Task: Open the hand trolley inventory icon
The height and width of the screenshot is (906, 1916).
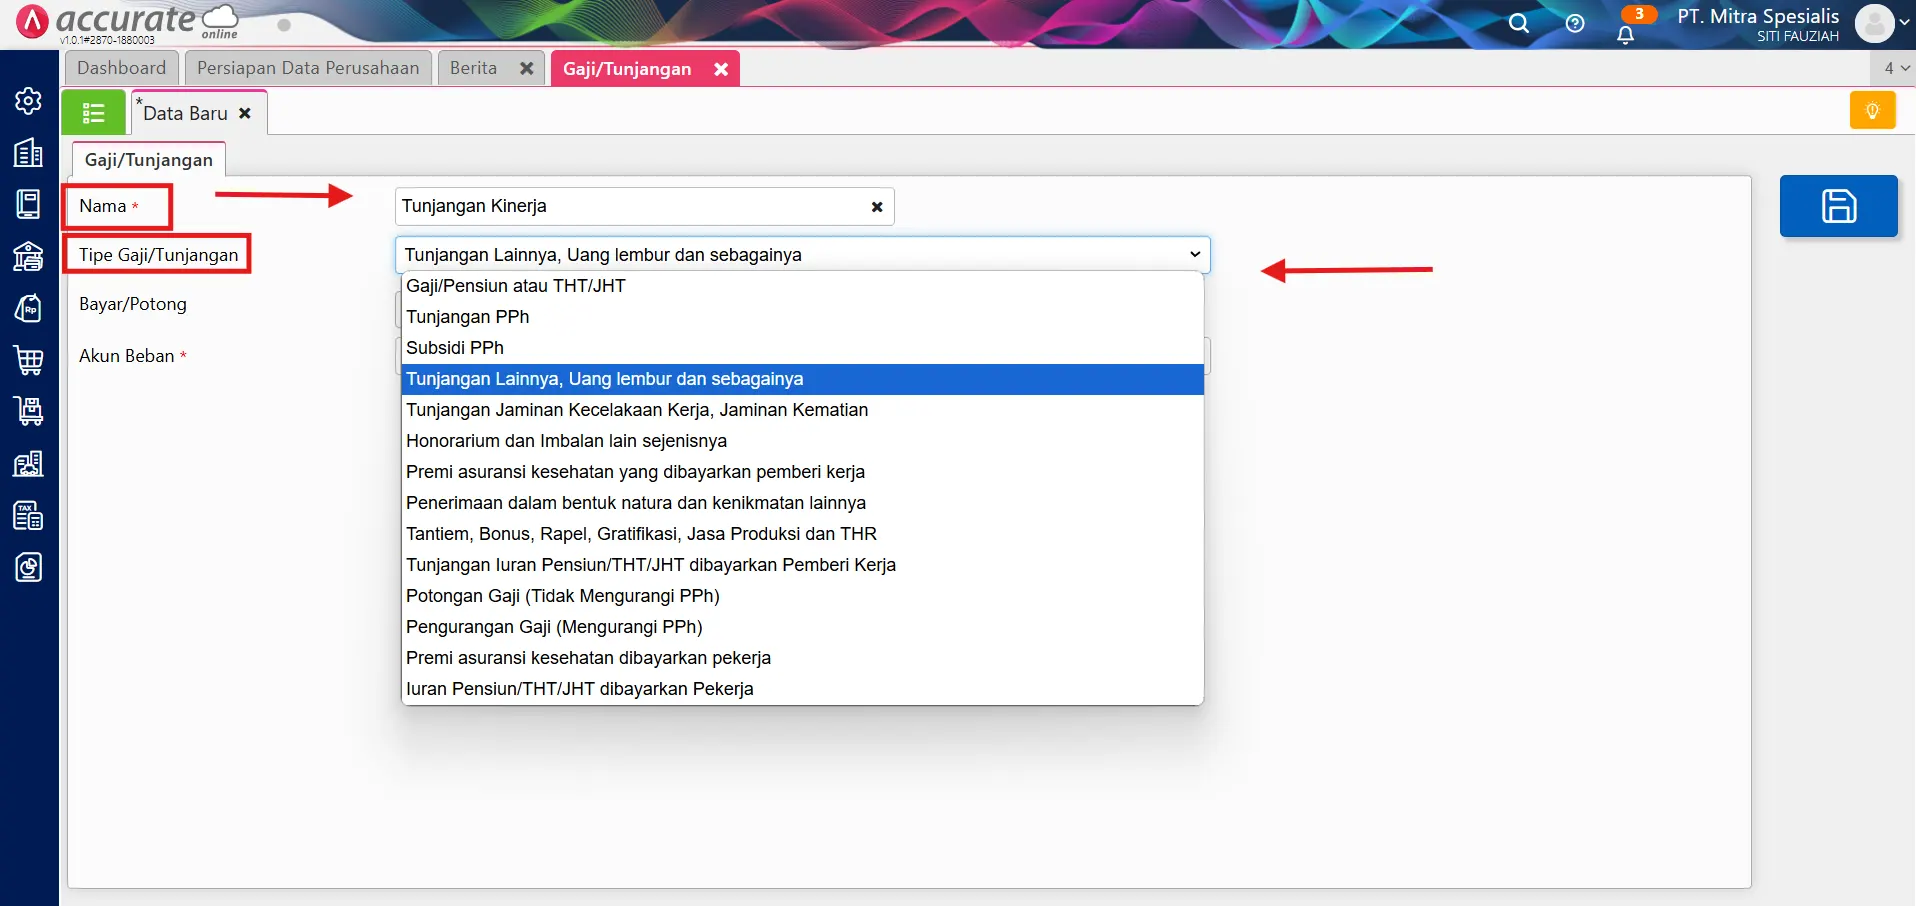Action: (28, 411)
